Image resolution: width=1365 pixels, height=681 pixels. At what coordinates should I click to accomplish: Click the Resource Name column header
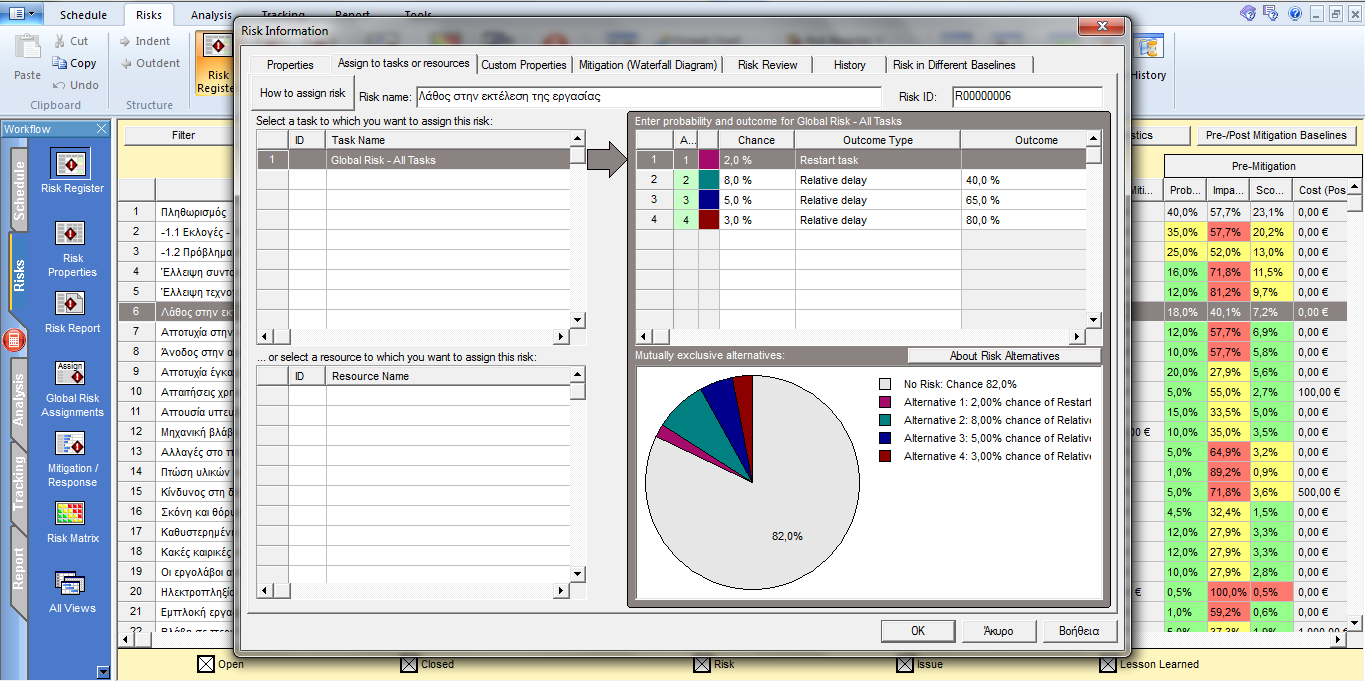(448, 376)
